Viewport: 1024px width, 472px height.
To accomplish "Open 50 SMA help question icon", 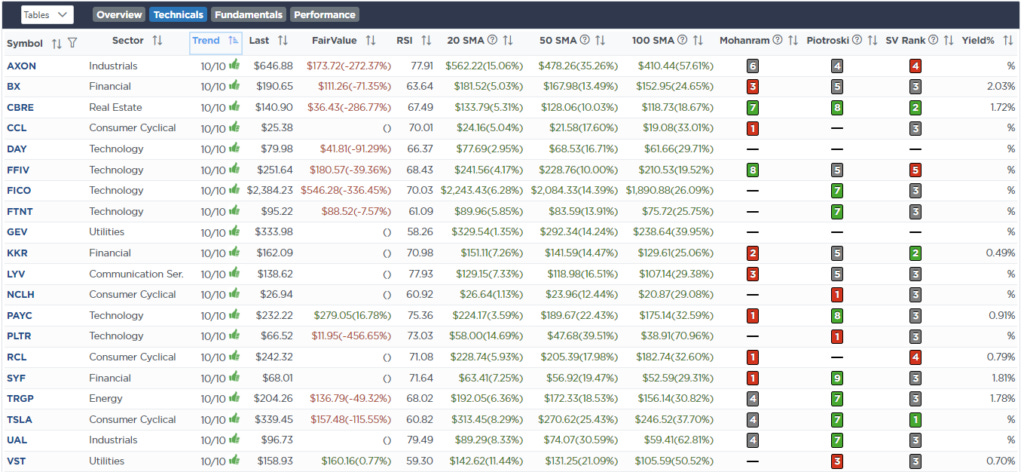I will 584,40.
